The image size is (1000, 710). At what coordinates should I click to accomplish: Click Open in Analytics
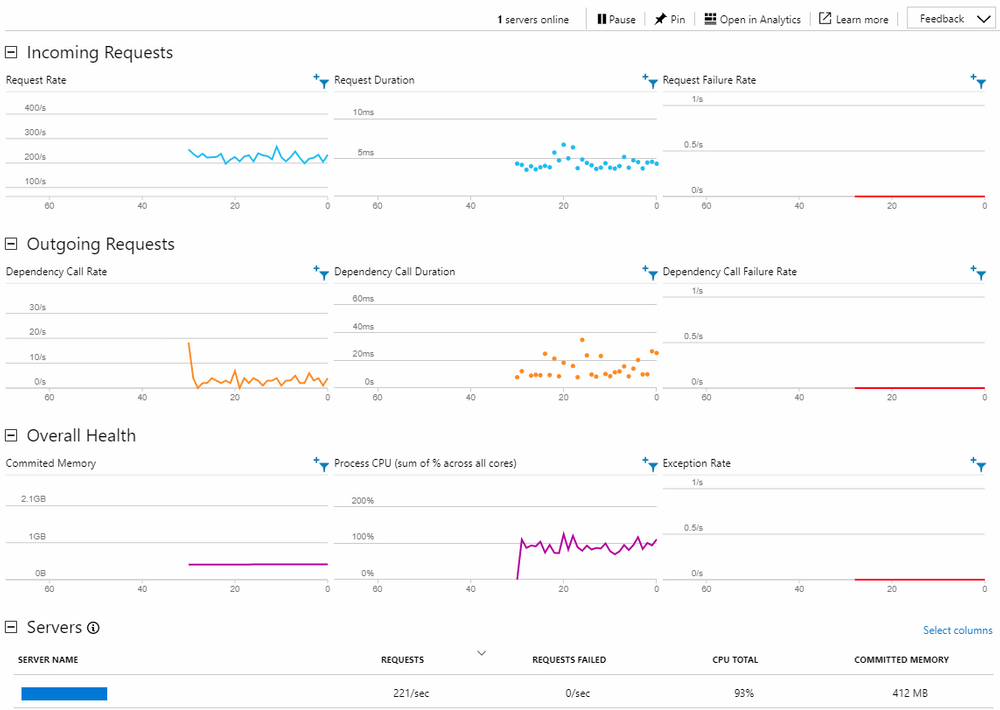point(752,19)
